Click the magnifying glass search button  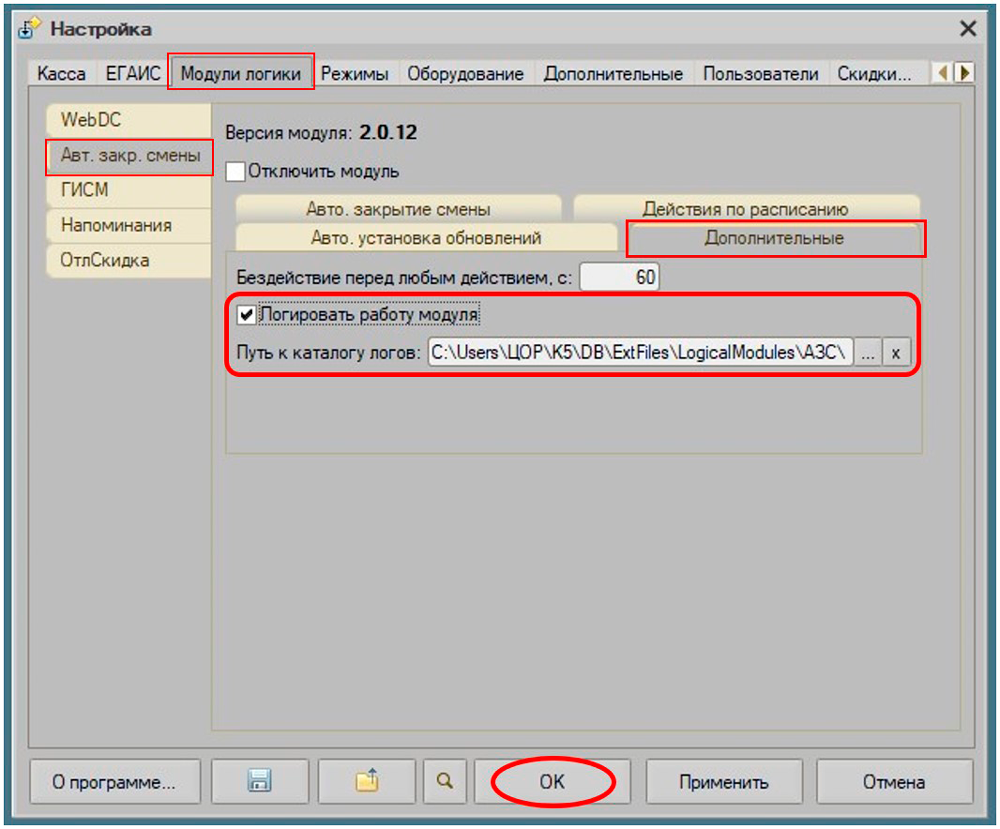coord(442,782)
